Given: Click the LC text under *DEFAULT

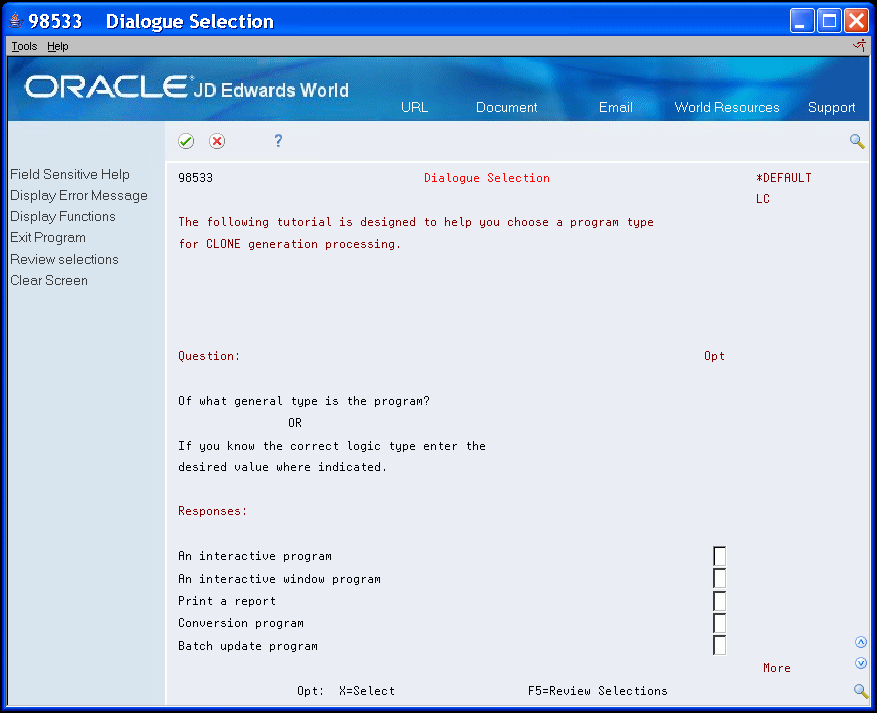Looking at the screenshot, I should click(x=763, y=199).
